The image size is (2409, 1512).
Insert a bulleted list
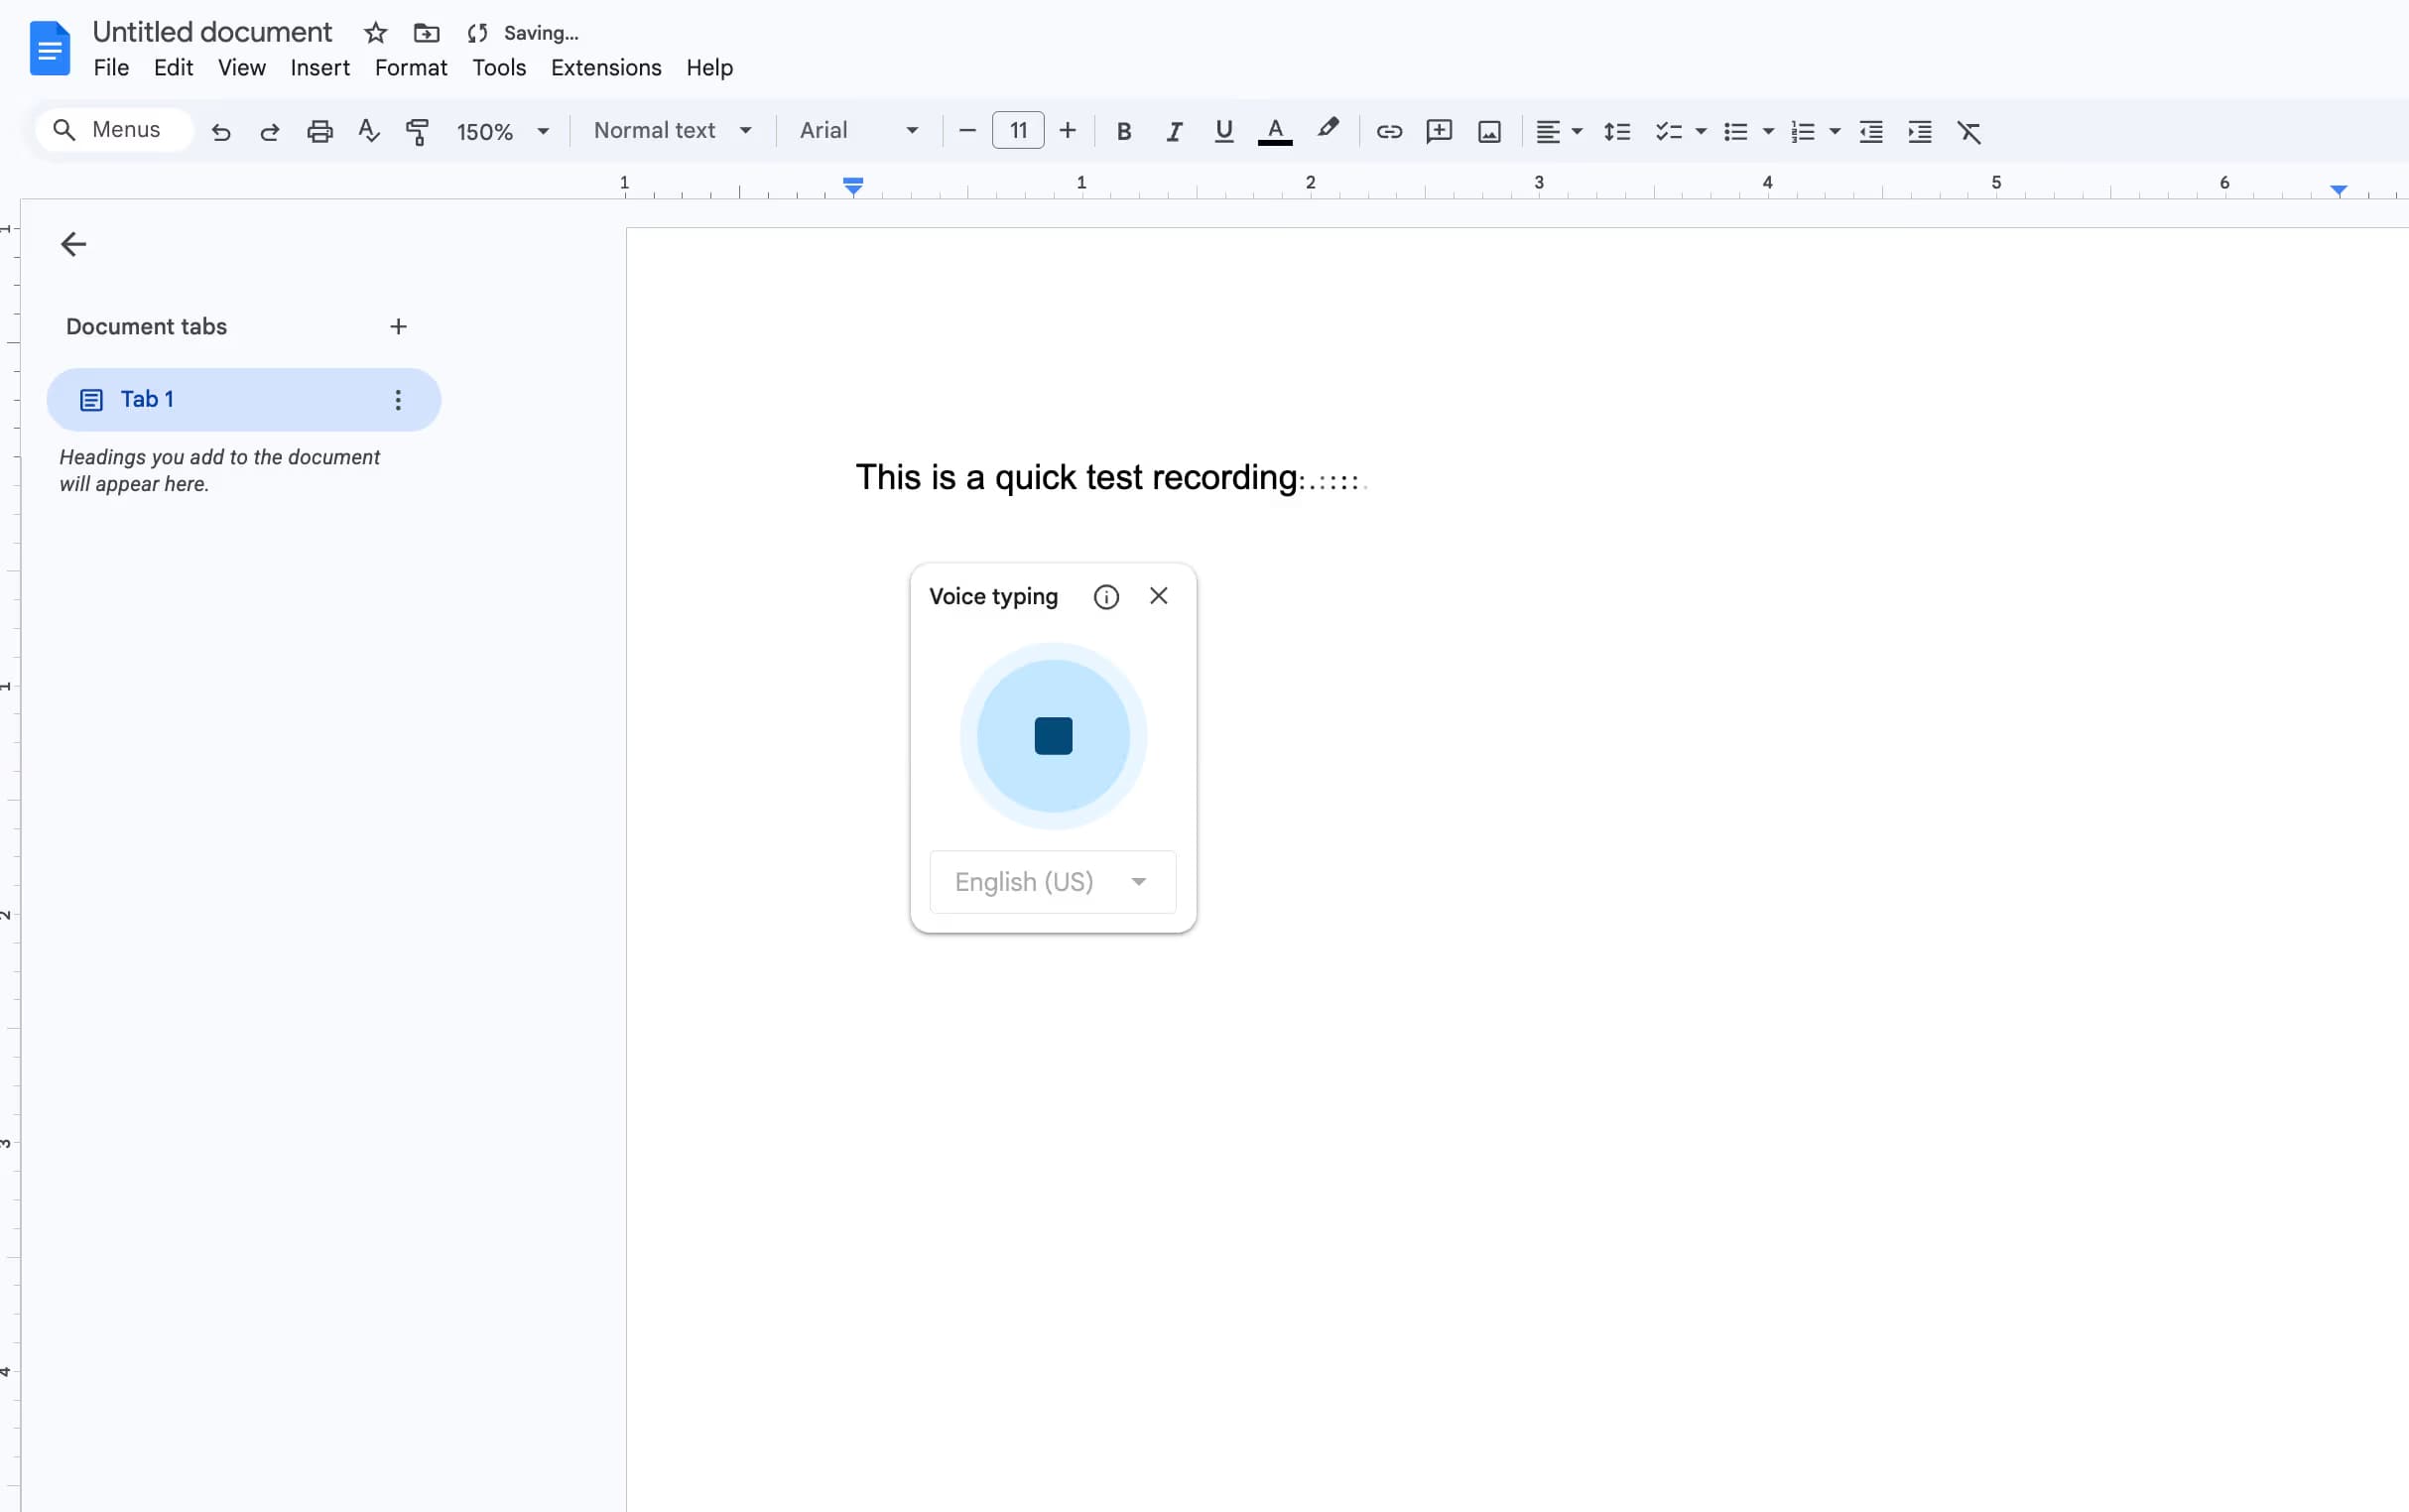(1736, 131)
